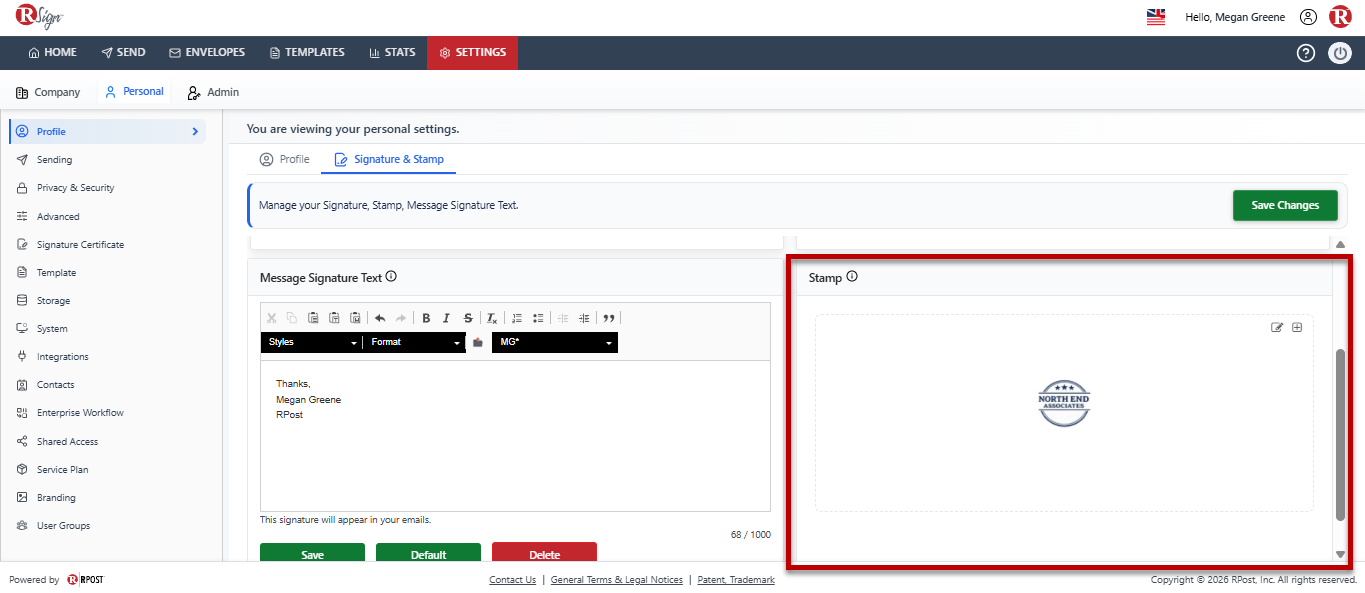Open Signature Certificate in sidebar
The height and width of the screenshot is (593, 1365).
point(81,245)
